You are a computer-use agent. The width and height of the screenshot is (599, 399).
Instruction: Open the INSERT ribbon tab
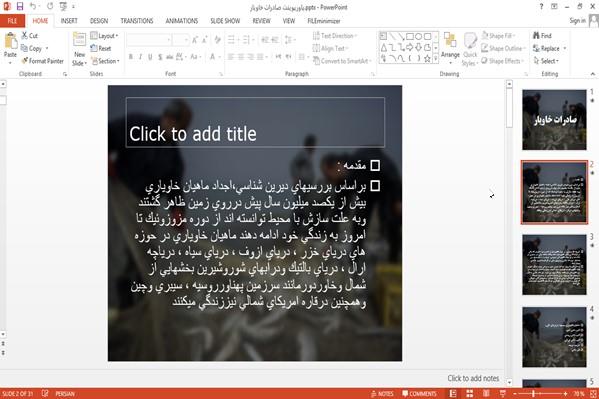pyautogui.click(x=69, y=21)
